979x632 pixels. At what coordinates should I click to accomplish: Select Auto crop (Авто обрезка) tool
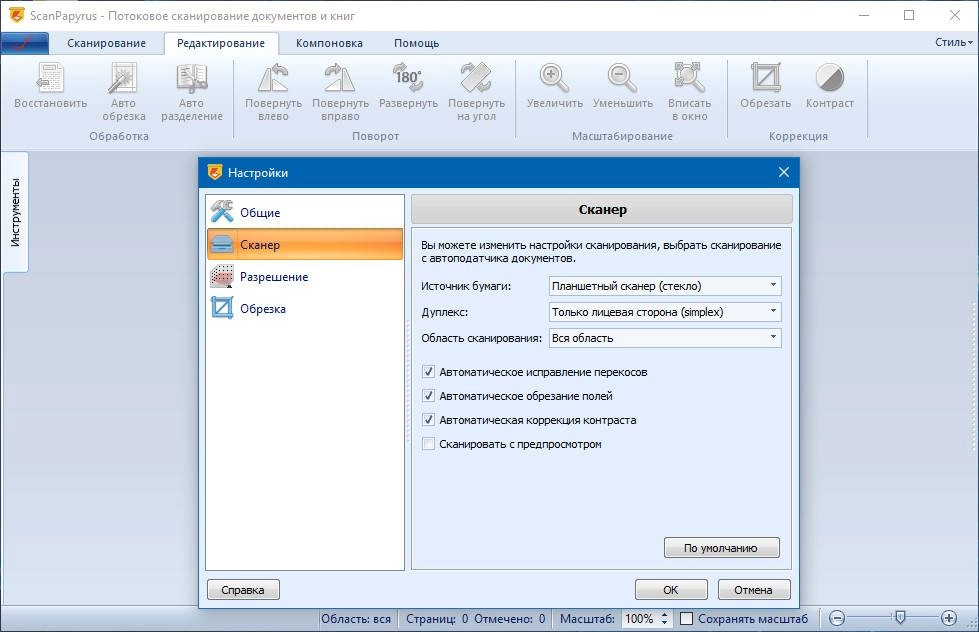tap(123, 92)
